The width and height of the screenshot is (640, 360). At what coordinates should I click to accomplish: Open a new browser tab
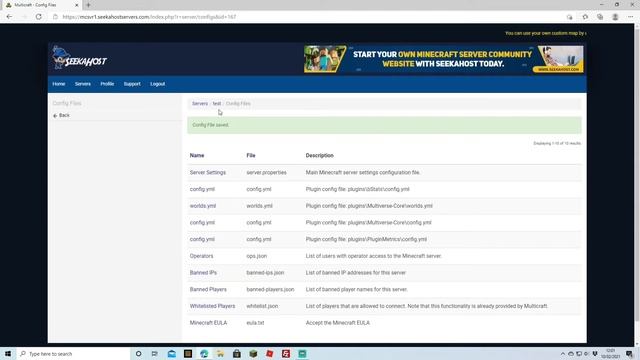[88, 5]
